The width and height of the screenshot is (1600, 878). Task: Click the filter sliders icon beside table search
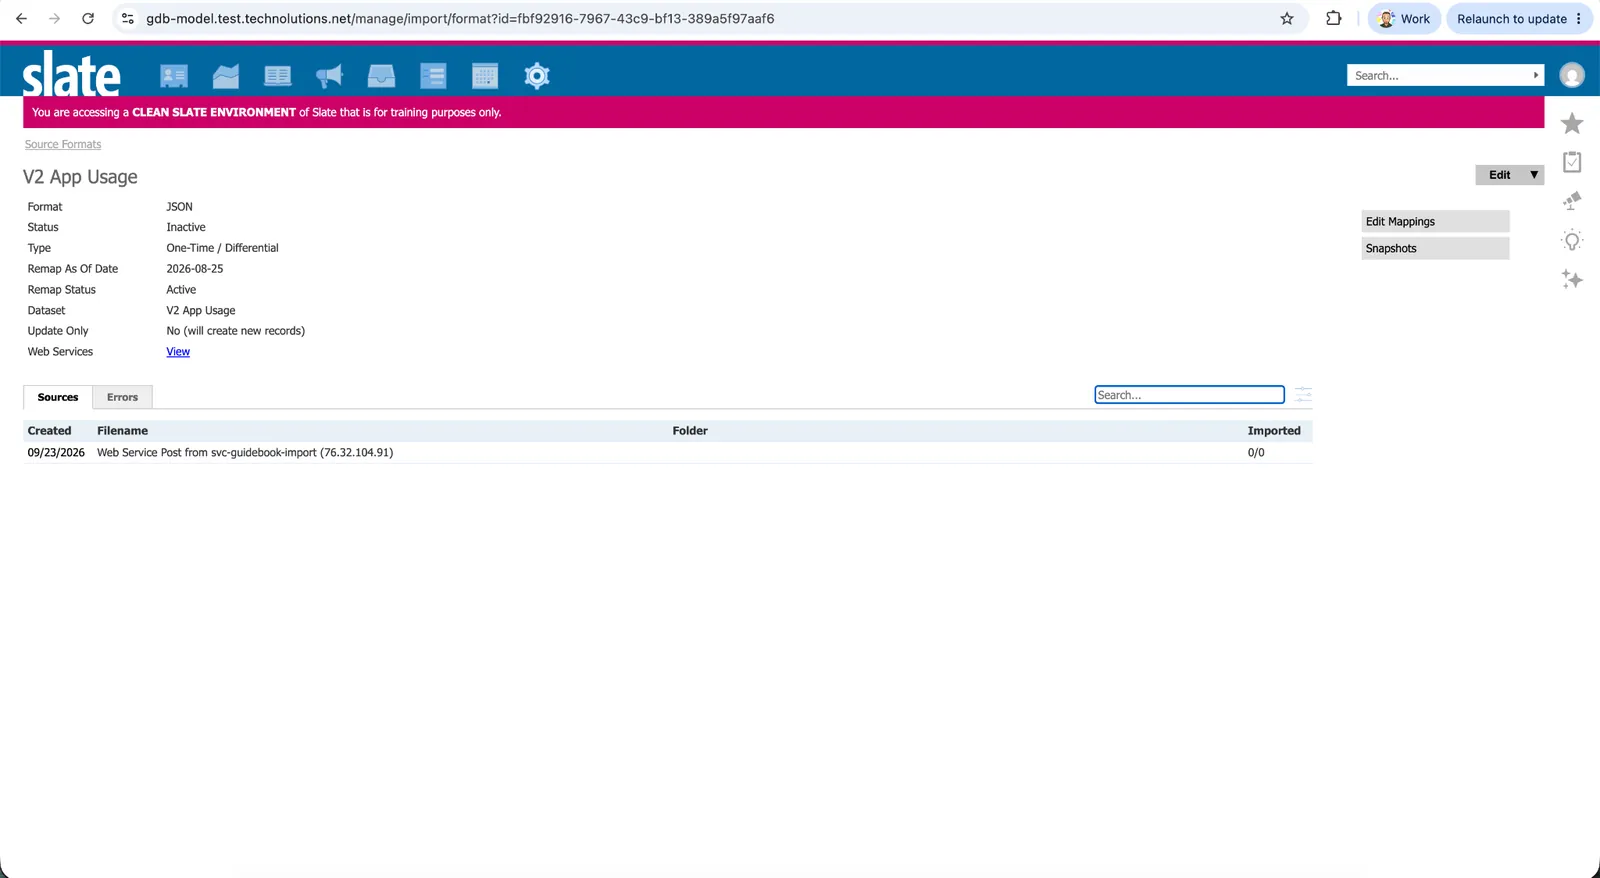click(x=1303, y=395)
